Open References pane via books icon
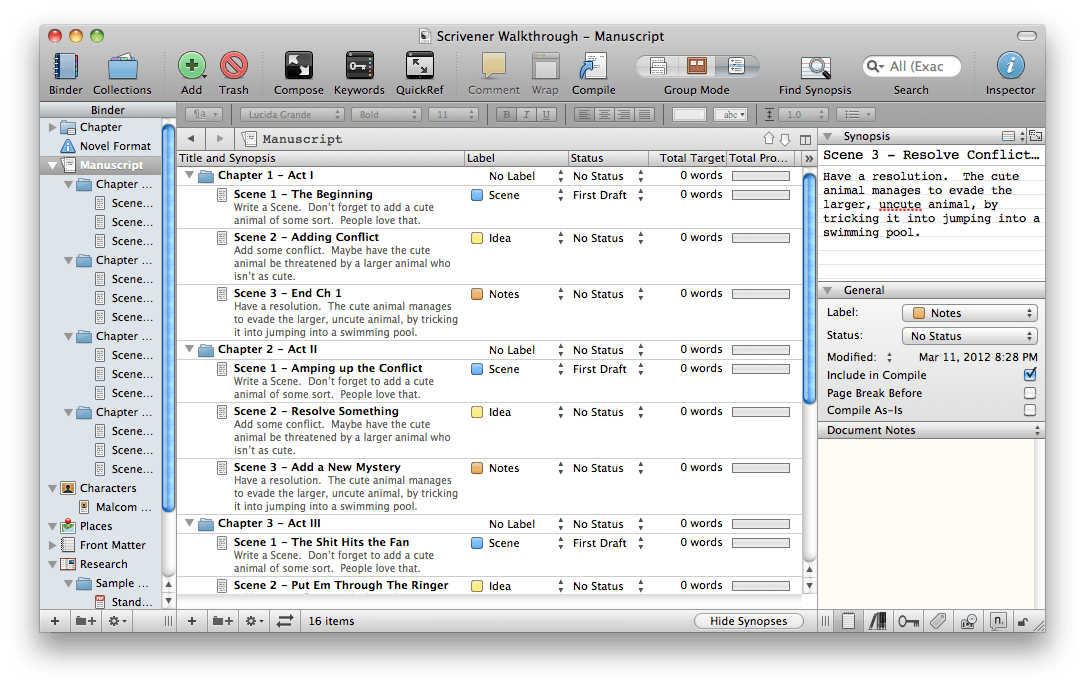 877,621
